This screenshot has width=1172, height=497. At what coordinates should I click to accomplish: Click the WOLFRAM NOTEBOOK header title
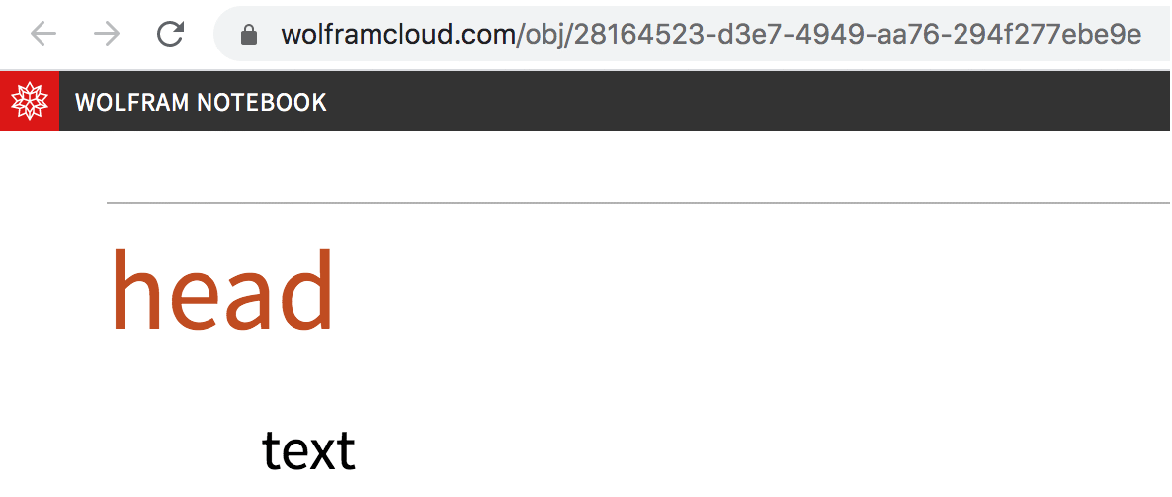[x=200, y=102]
